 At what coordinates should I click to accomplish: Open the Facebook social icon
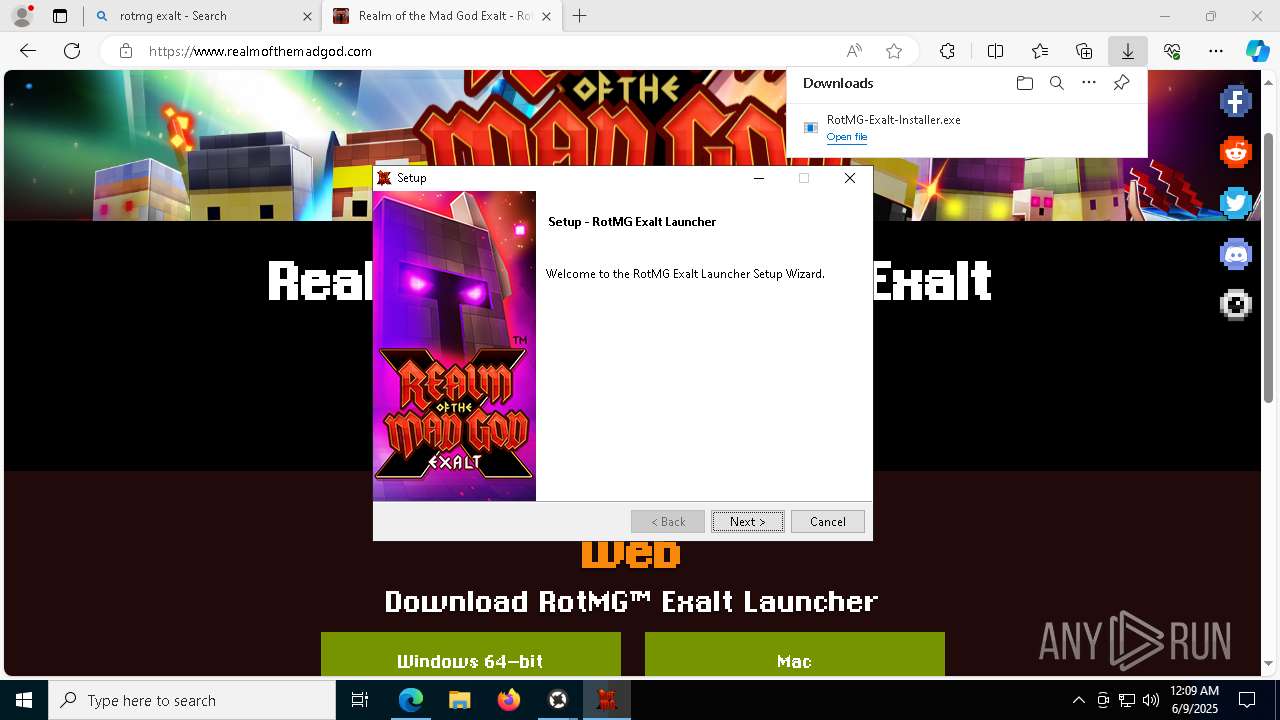(1236, 101)
